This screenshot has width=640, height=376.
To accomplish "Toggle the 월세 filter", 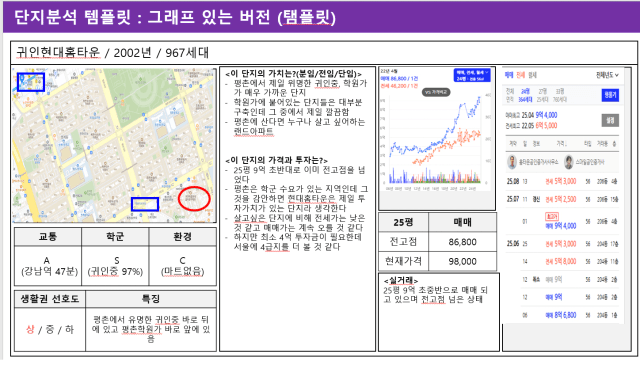I will 532,75.
